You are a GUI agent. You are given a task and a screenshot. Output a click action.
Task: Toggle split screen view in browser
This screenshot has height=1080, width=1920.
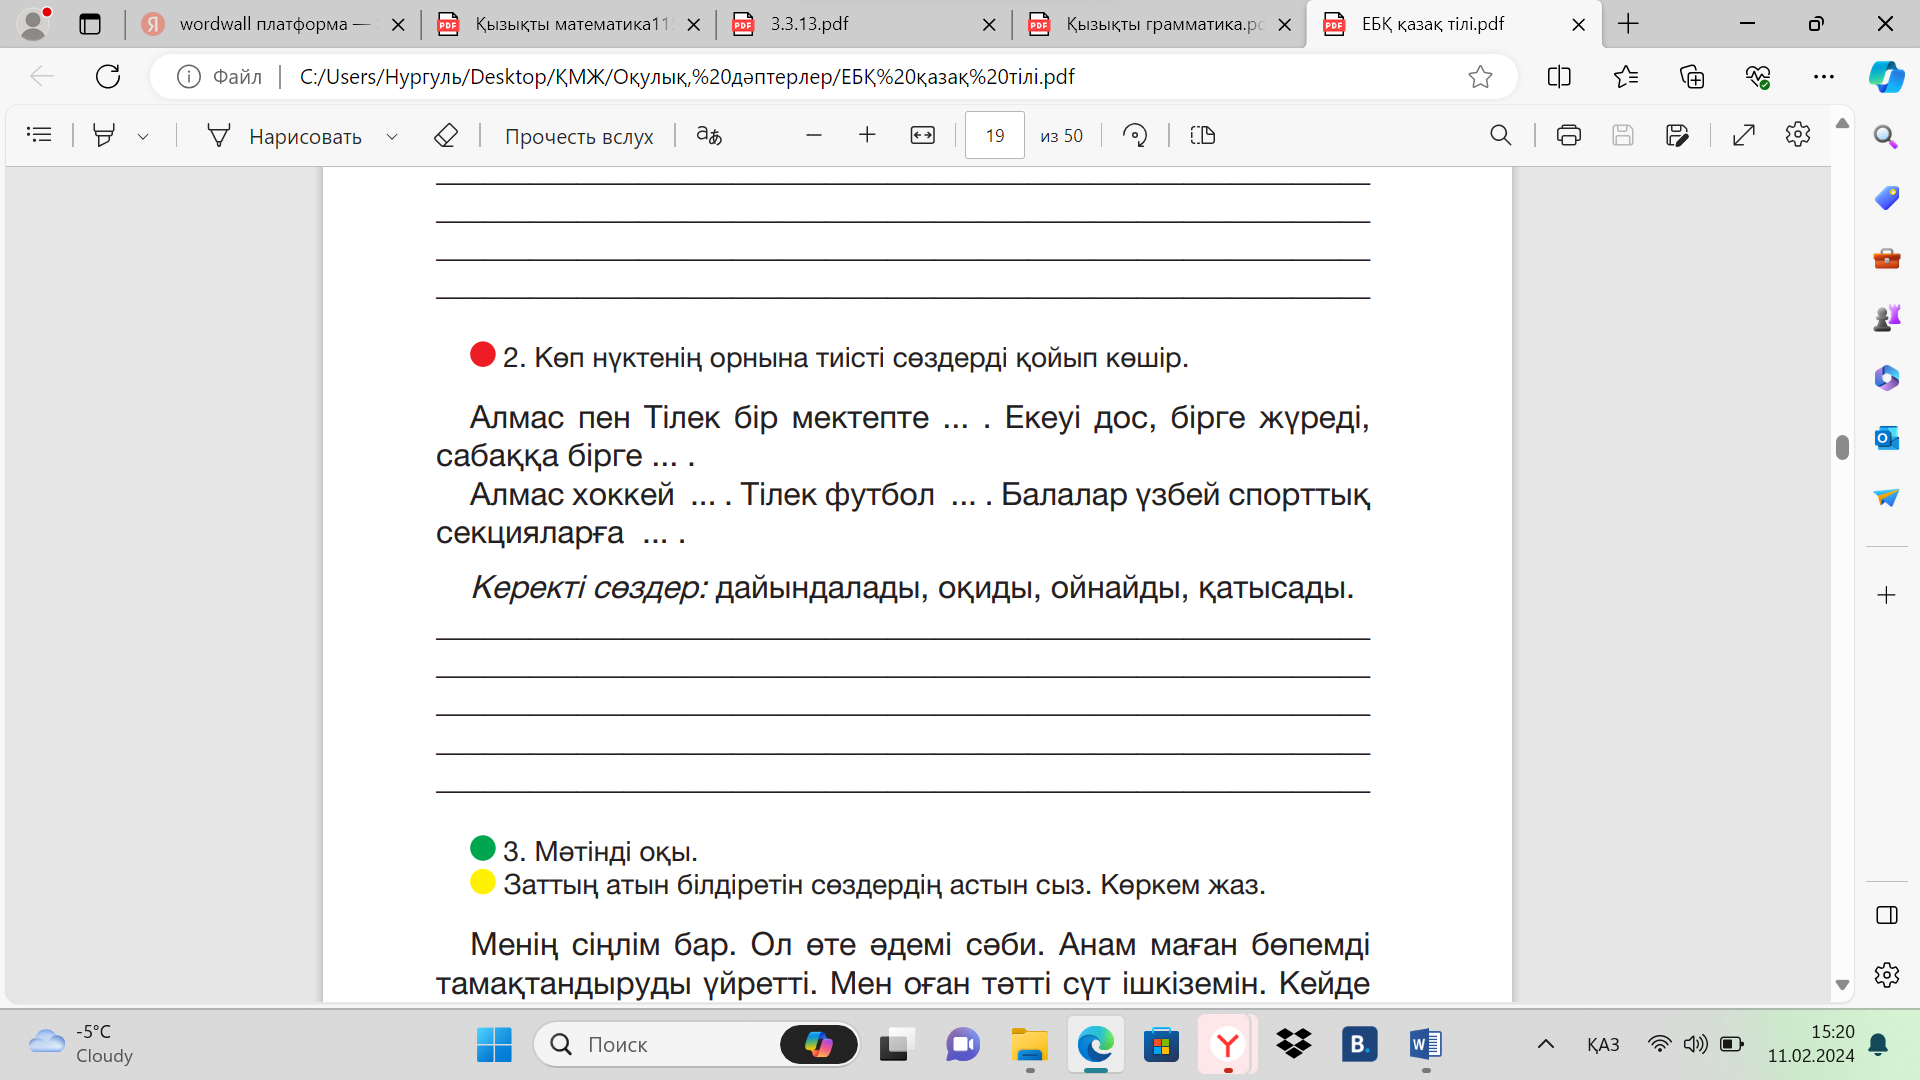tap(1559, 77)
